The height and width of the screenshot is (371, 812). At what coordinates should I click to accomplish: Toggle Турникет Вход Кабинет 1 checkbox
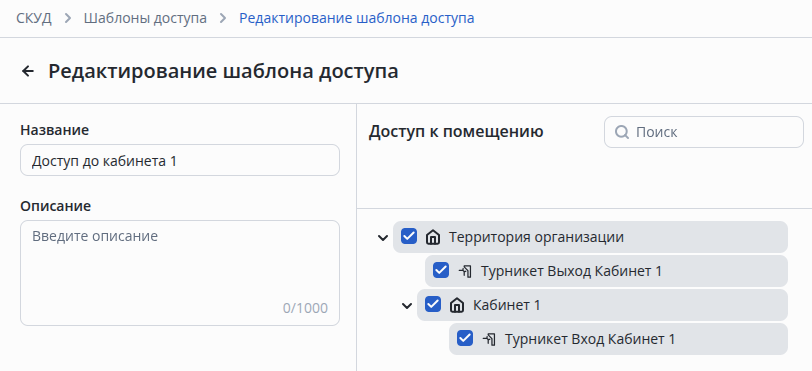[465, 339]
